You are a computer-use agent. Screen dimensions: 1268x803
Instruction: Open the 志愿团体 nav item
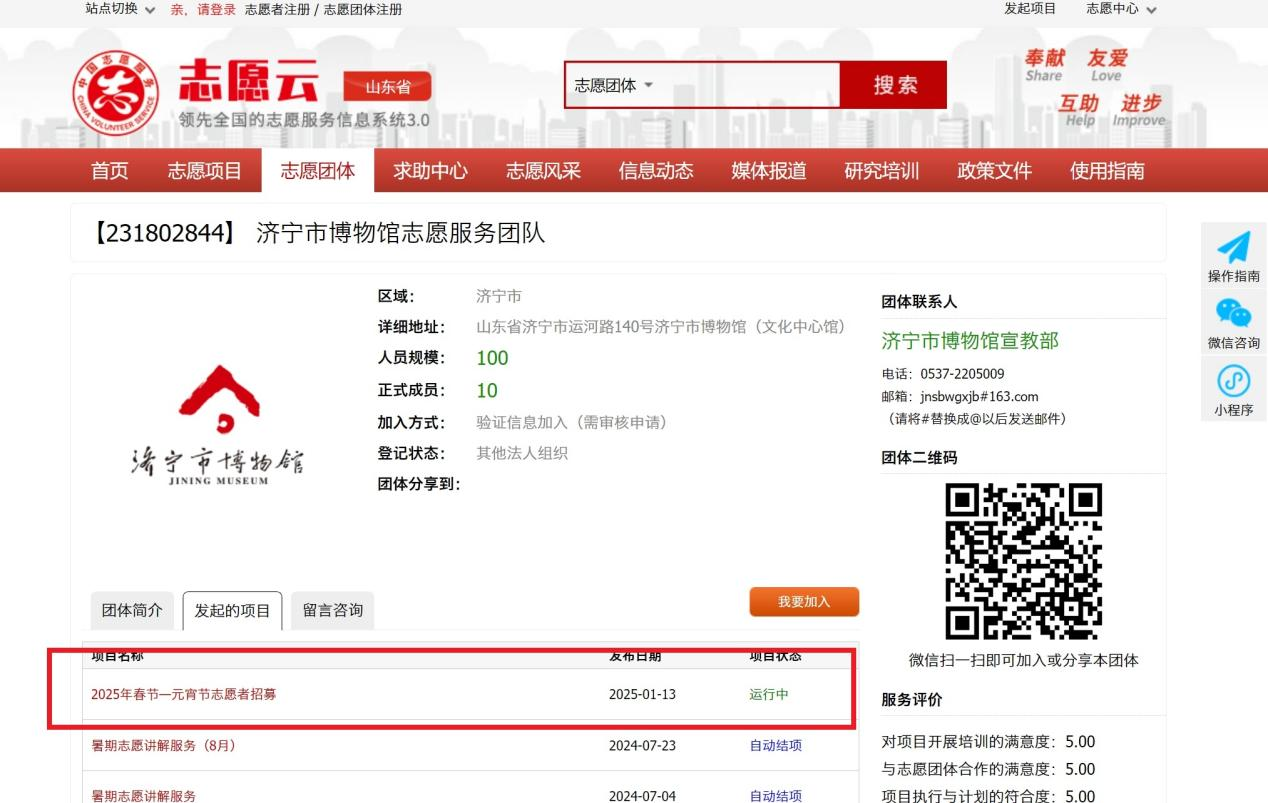point(318,171)
